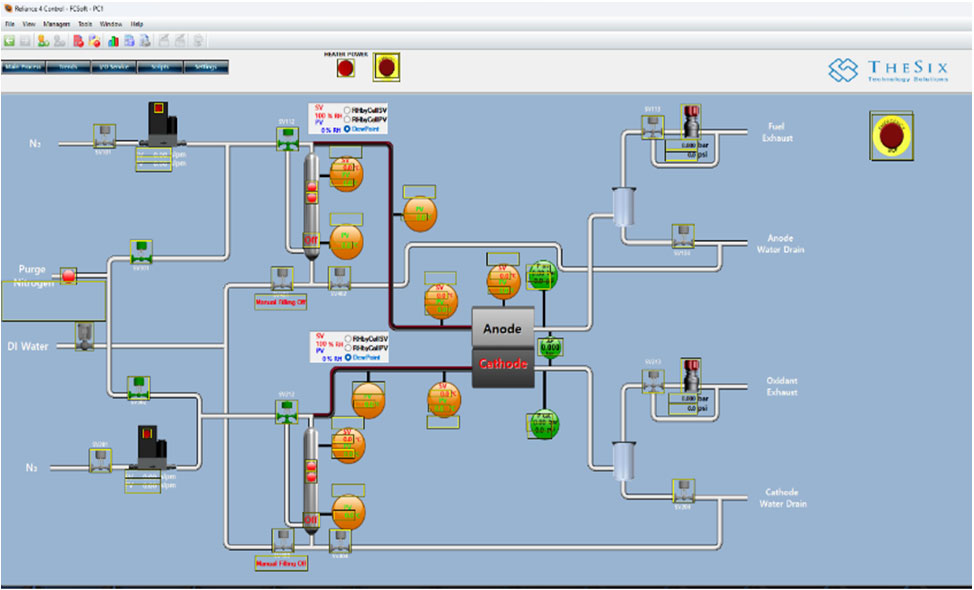
Task: Select DewPoint radio for the cathode humidifier
Action: (348, 358)
